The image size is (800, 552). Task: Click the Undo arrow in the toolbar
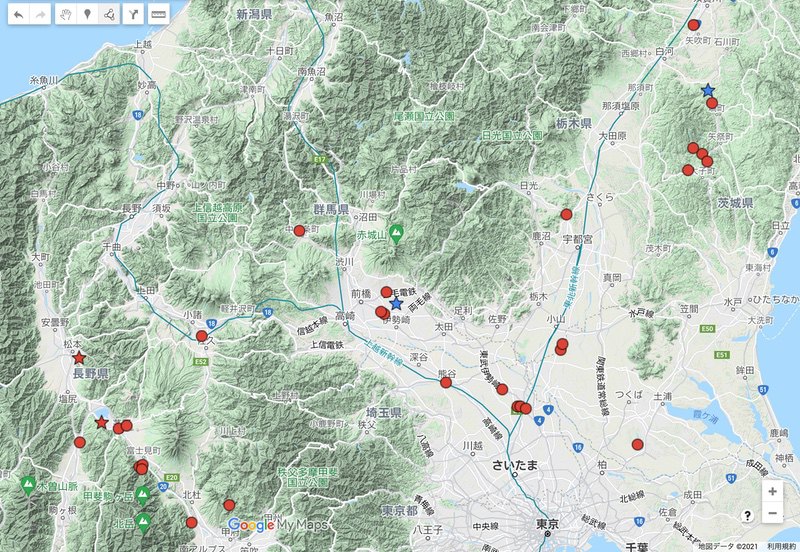click(18, 16)
